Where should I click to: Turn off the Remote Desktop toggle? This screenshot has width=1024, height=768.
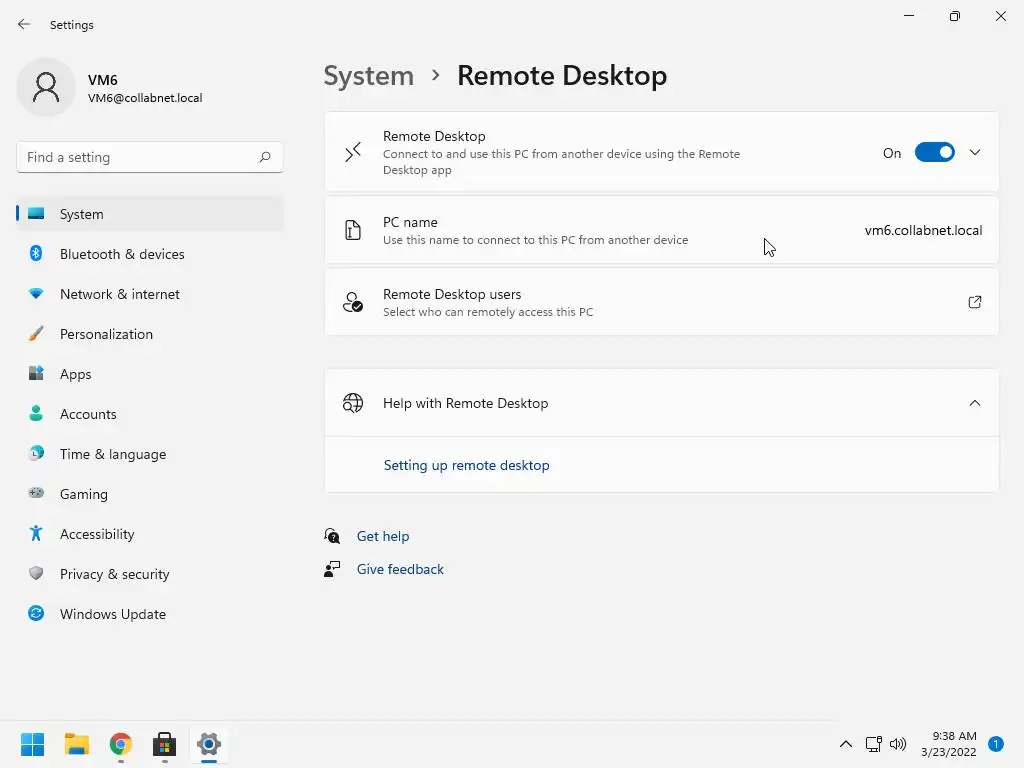pyautogui.click(x=935, y=153)
